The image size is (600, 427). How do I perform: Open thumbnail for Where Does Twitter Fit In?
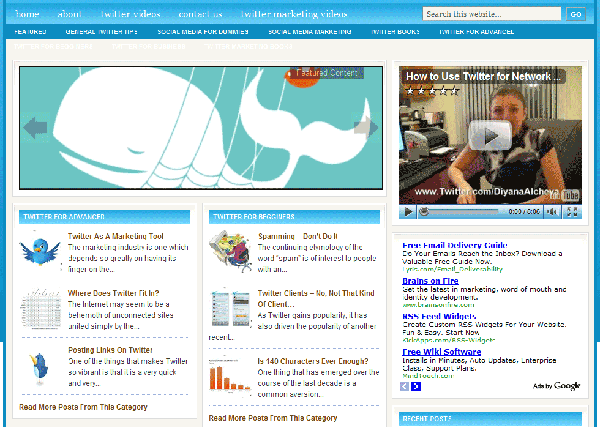point(41,308)
